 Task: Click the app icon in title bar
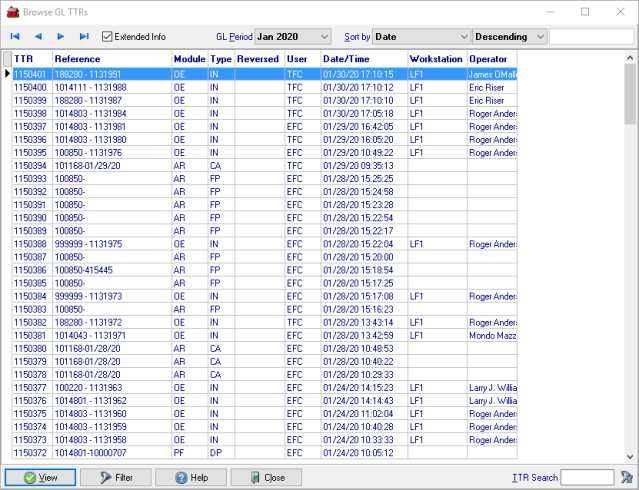coord(11,12)
